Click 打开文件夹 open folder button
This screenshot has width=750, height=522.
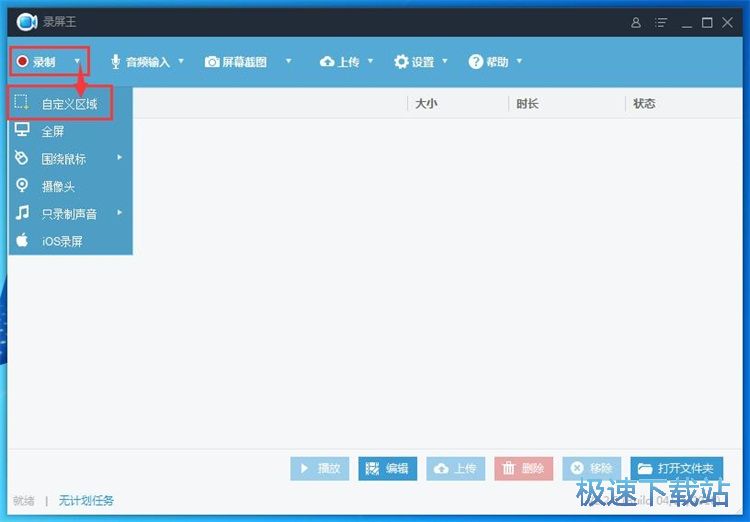pyautogui.click(x=676, y=468)
